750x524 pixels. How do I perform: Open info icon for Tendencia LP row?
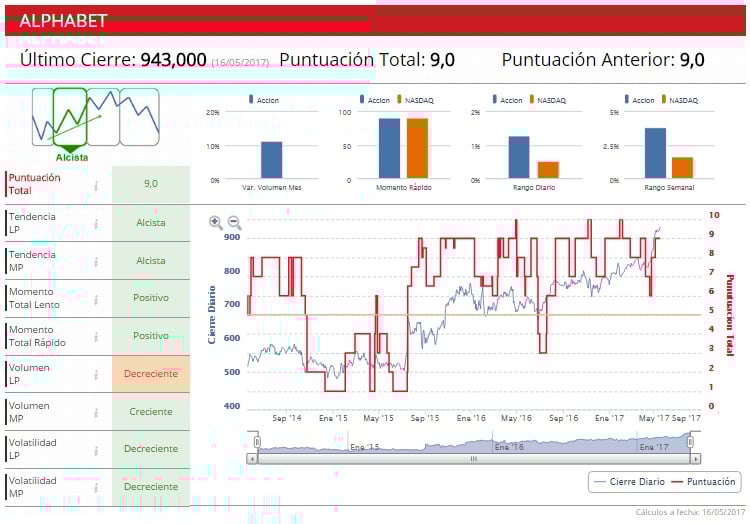pos(96,223)
